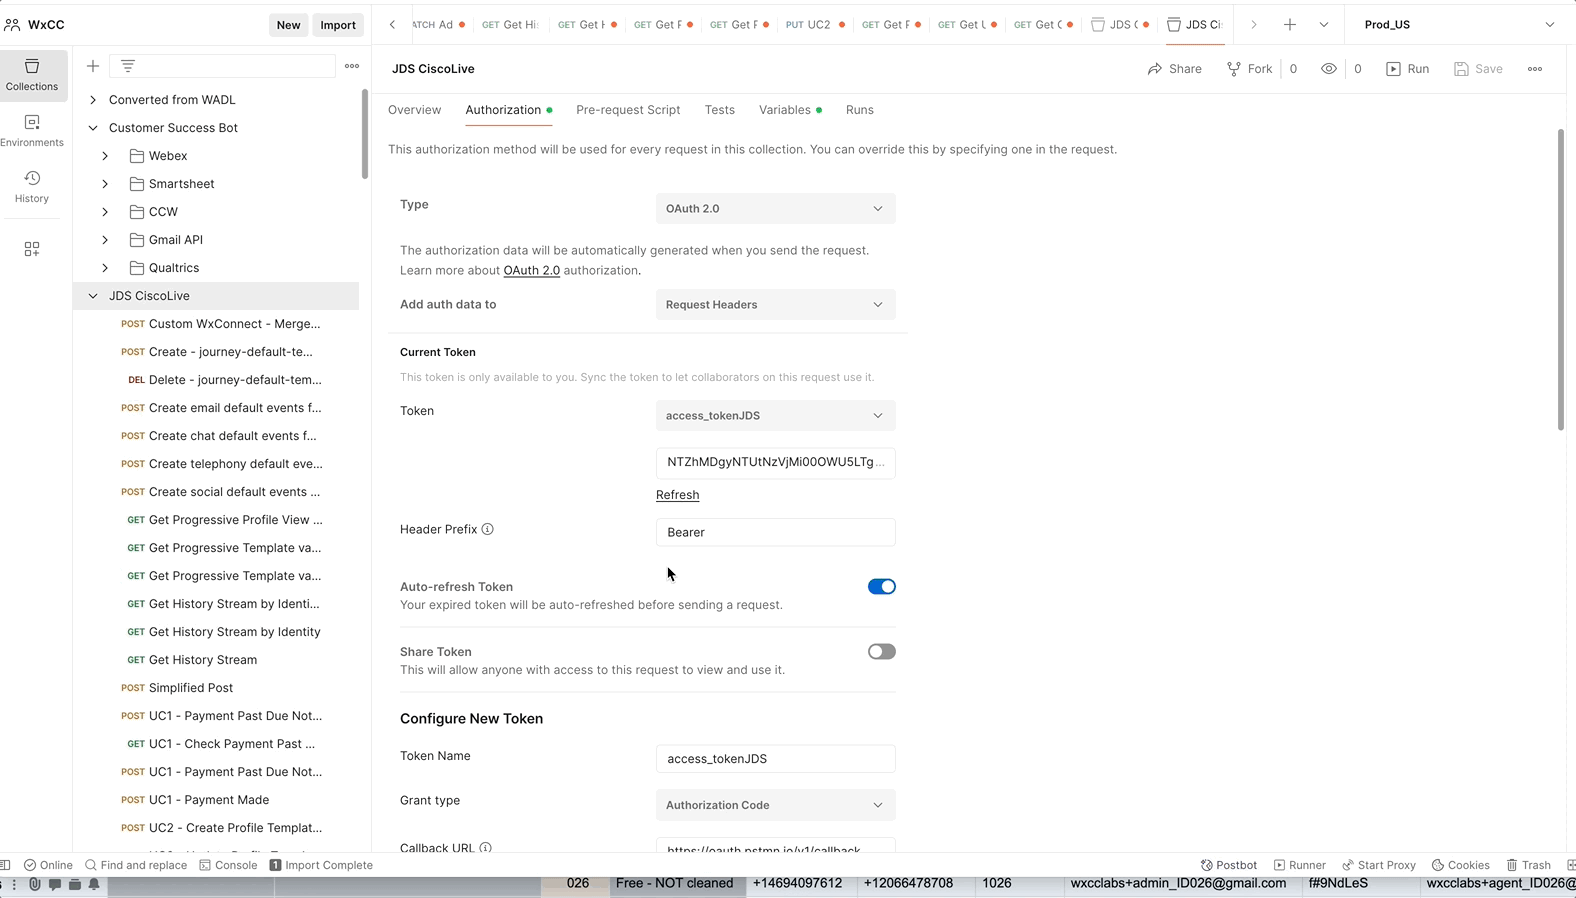Expand the Smartsheet folder
This screenshot has width=1576, height=898.
[105, 184]
